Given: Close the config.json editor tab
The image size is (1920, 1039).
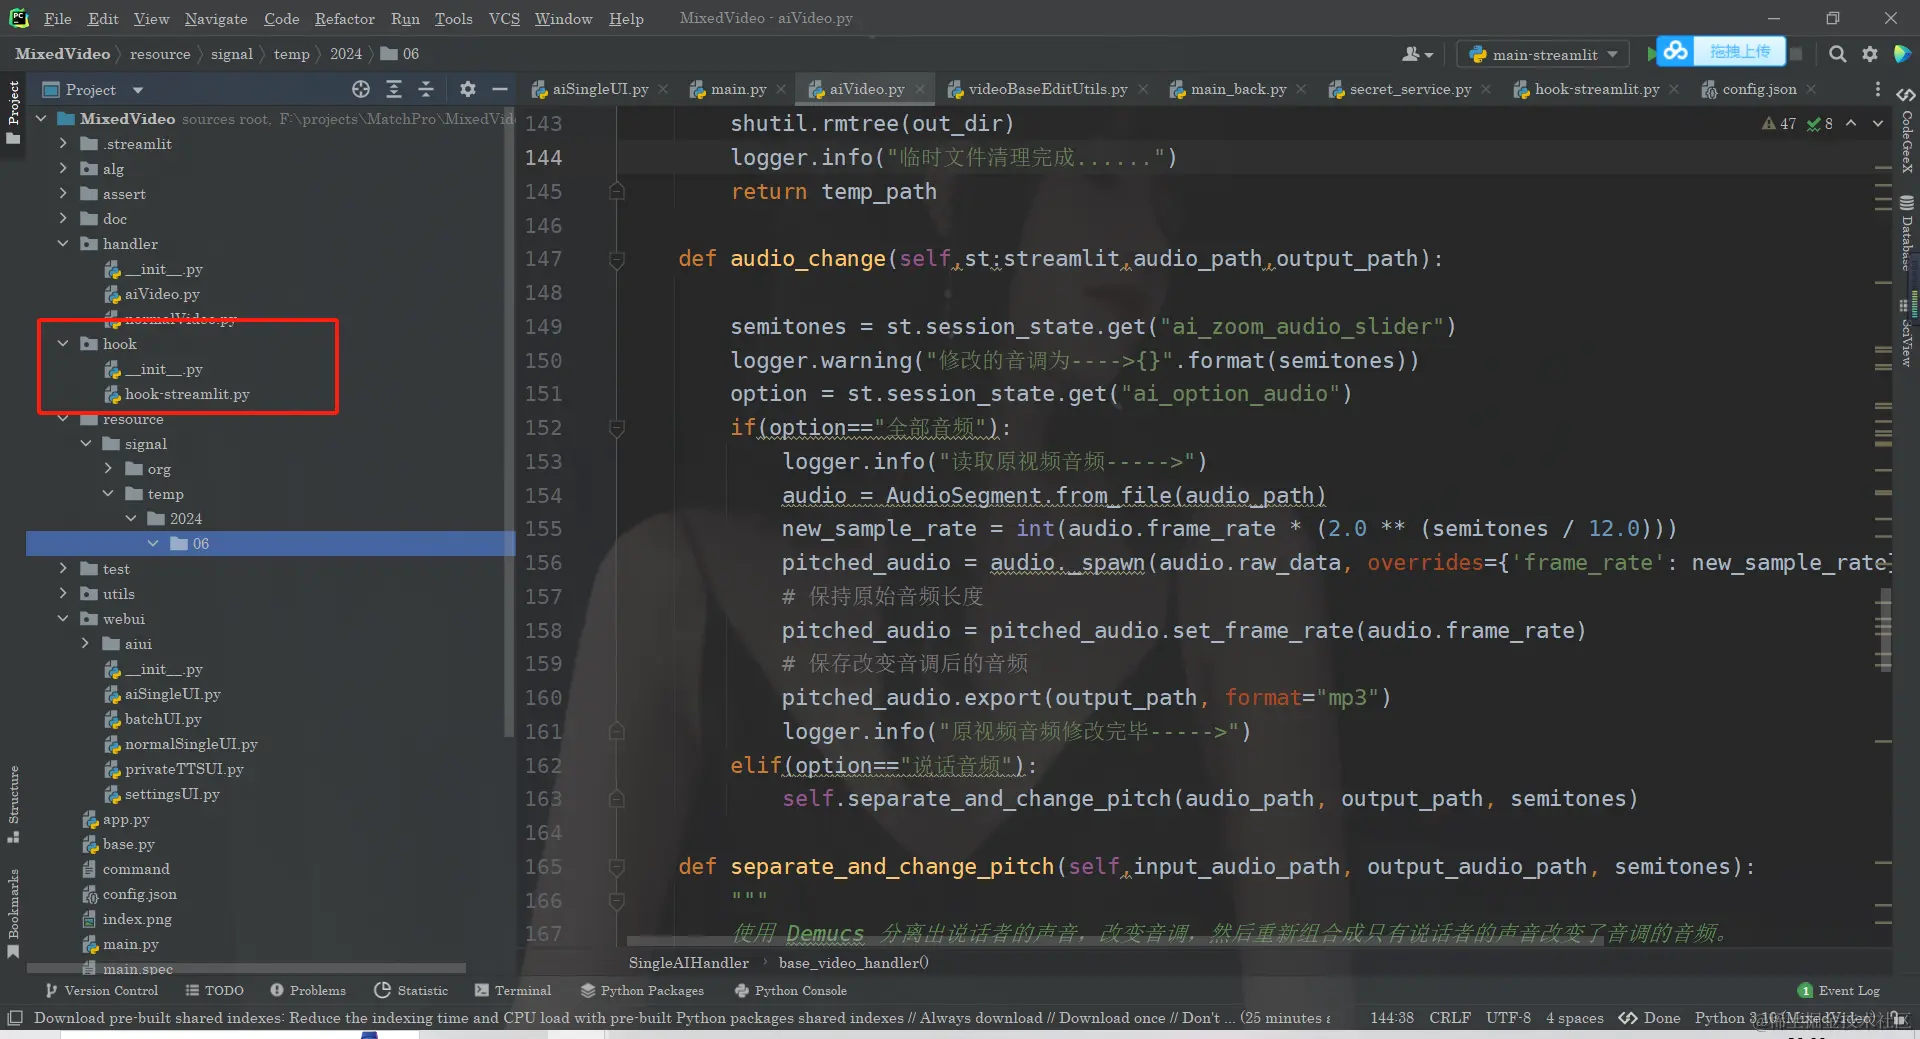Looking at the screenshot, I should point(1811,89).
